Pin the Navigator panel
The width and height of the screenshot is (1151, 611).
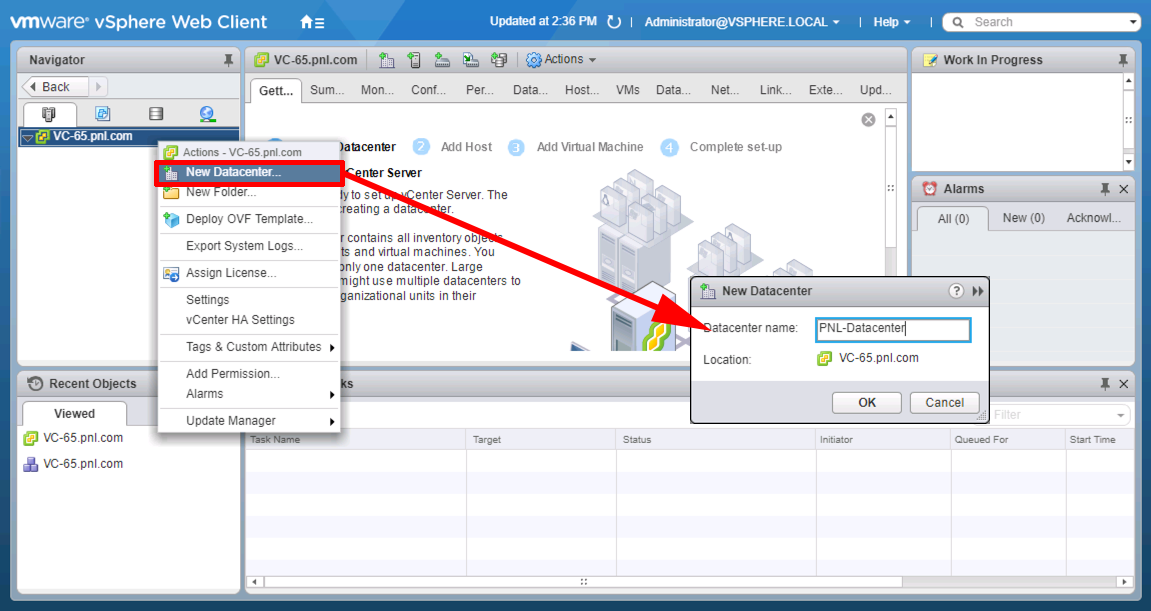[228, 60]
